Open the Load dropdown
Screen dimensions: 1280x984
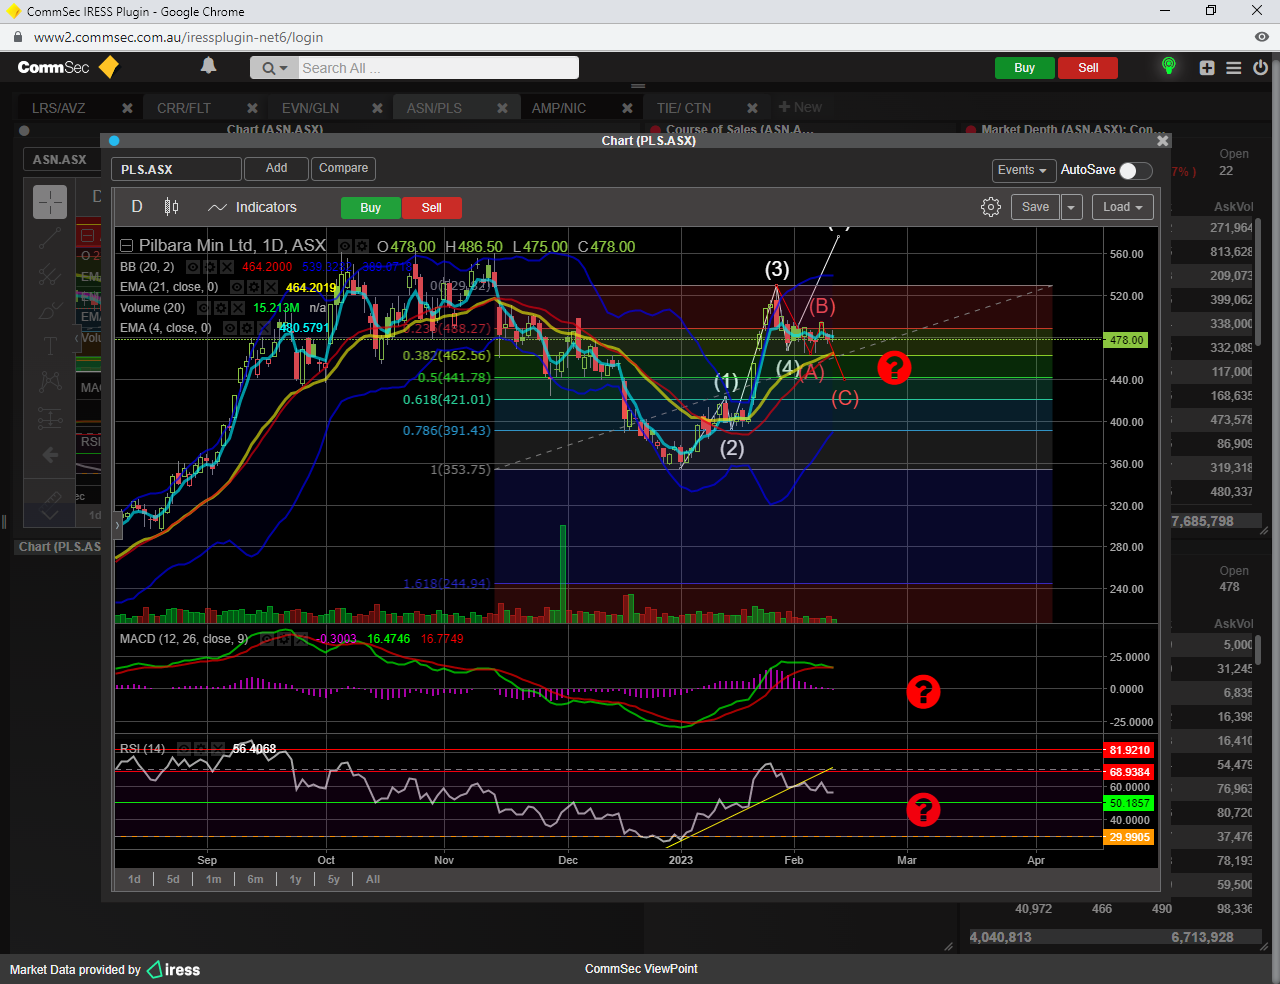pyautogui.click(x=1123, y=207)
